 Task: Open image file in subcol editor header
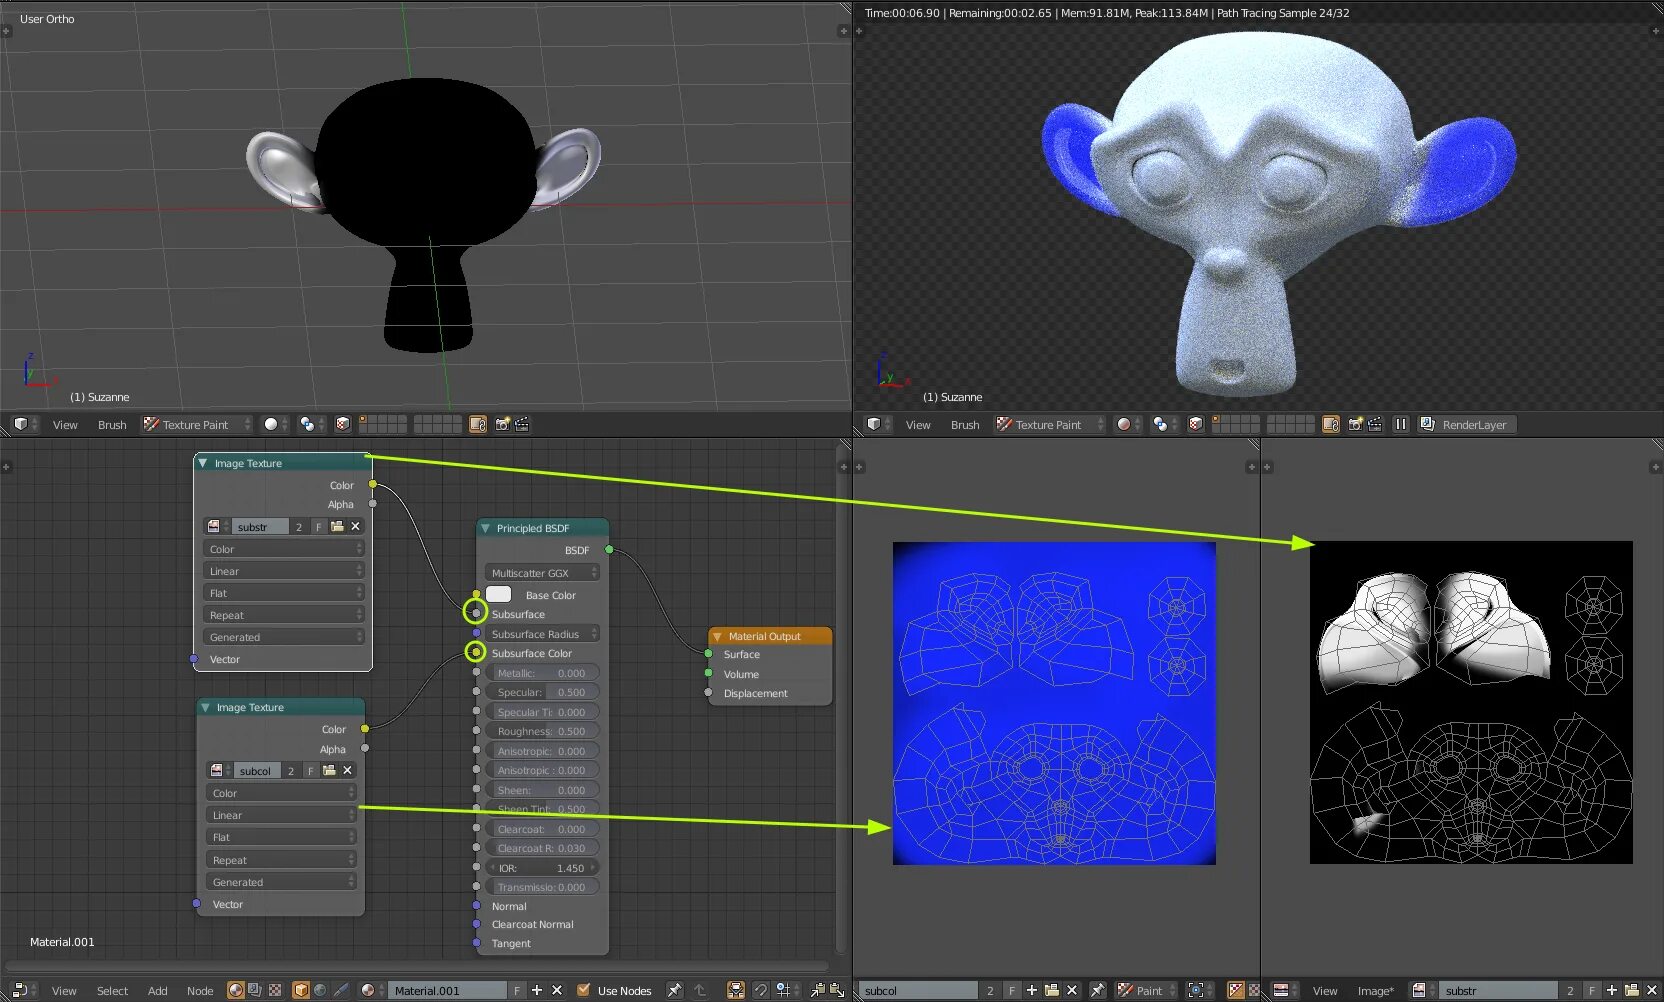click(x=1052, y=990)
